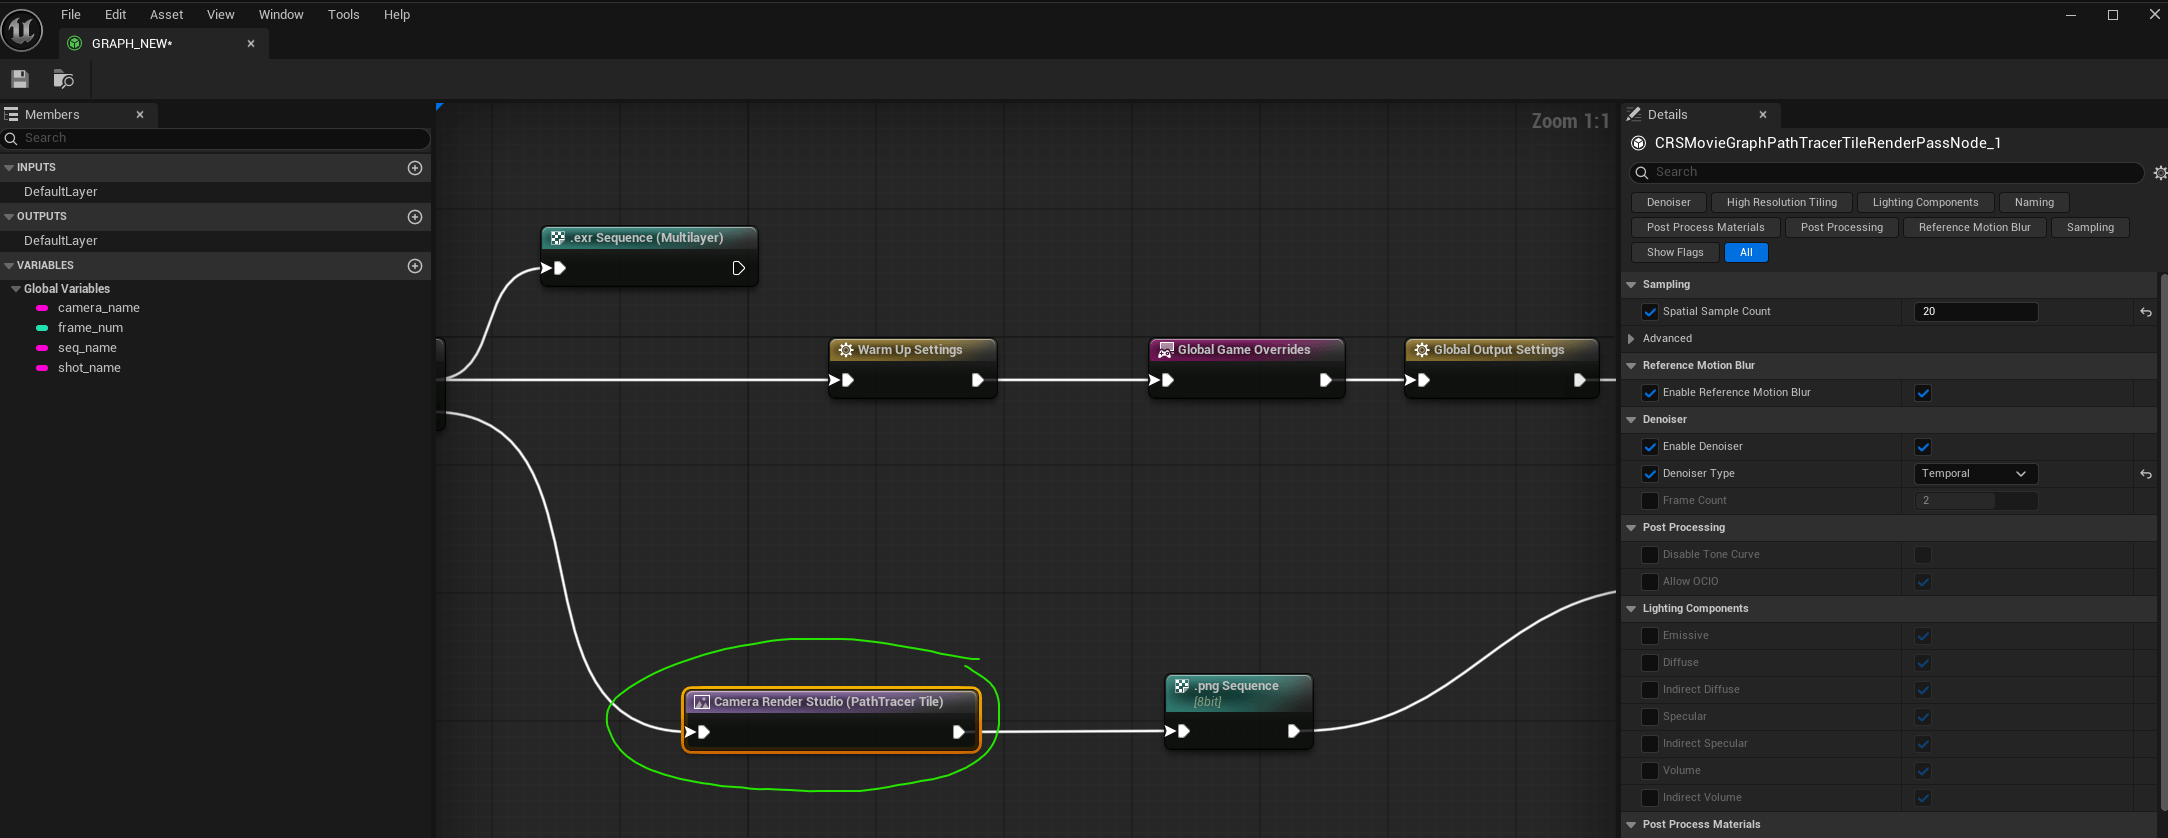Filter details by High Resolution Tiling
2168x838 pixels.
tap(1782, 202)
